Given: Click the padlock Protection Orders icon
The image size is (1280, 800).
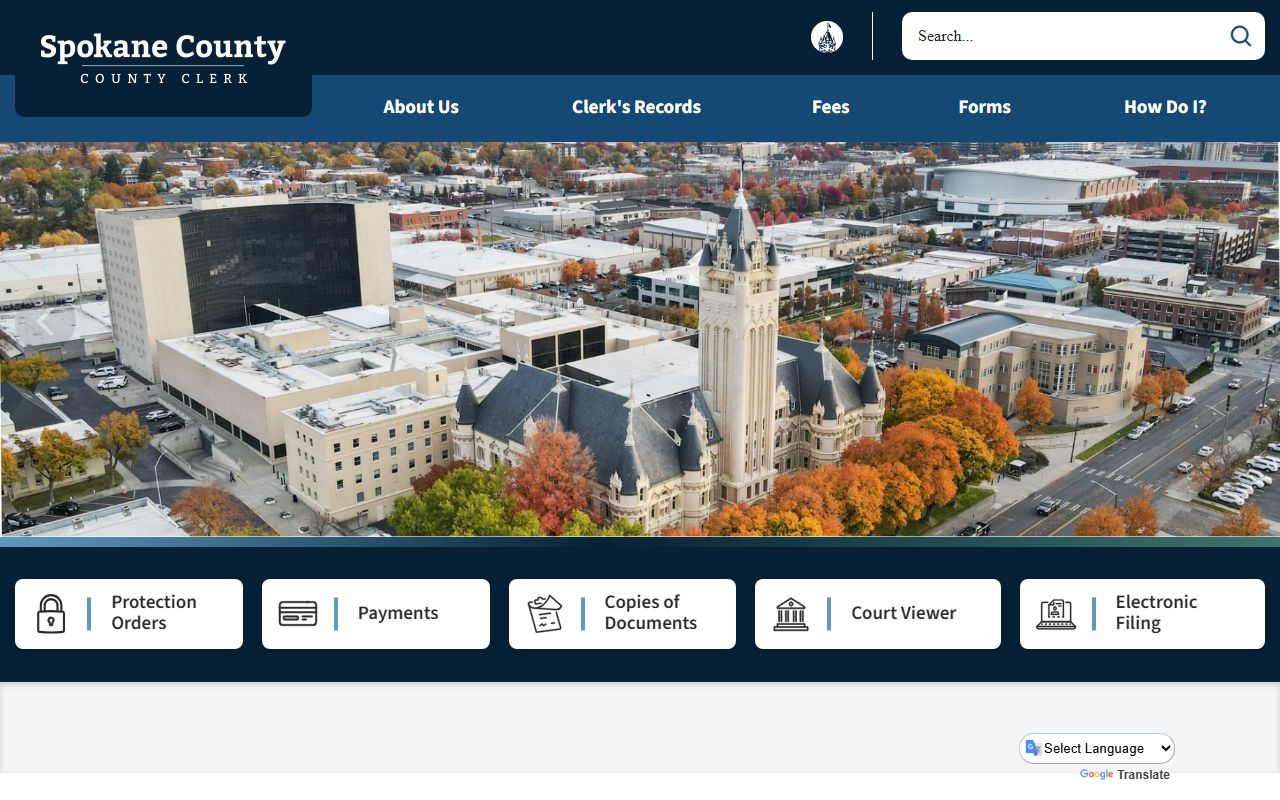Looking at the screenshot, I should 51,614.
